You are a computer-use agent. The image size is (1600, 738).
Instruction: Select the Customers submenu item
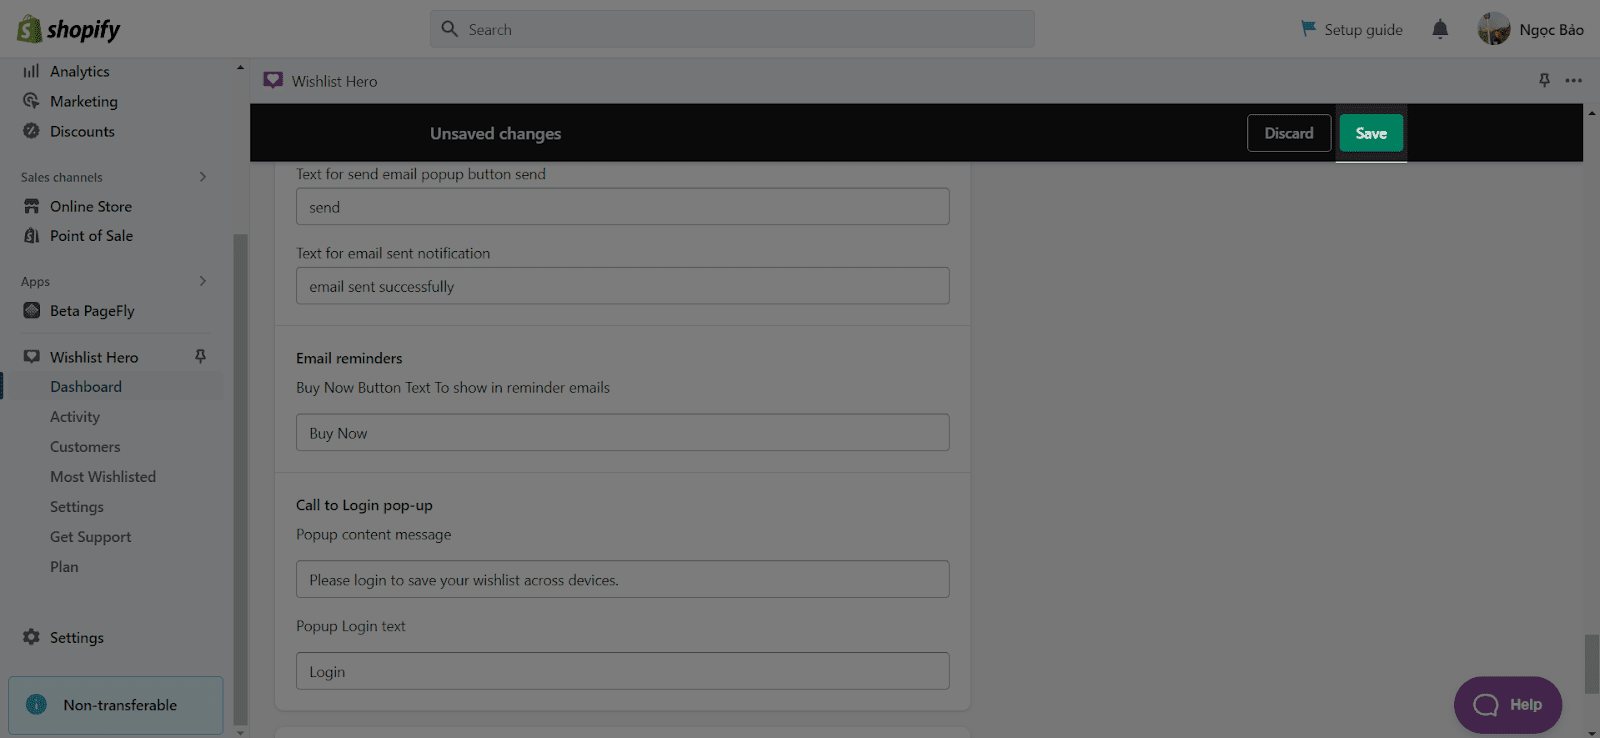[85, 447]
